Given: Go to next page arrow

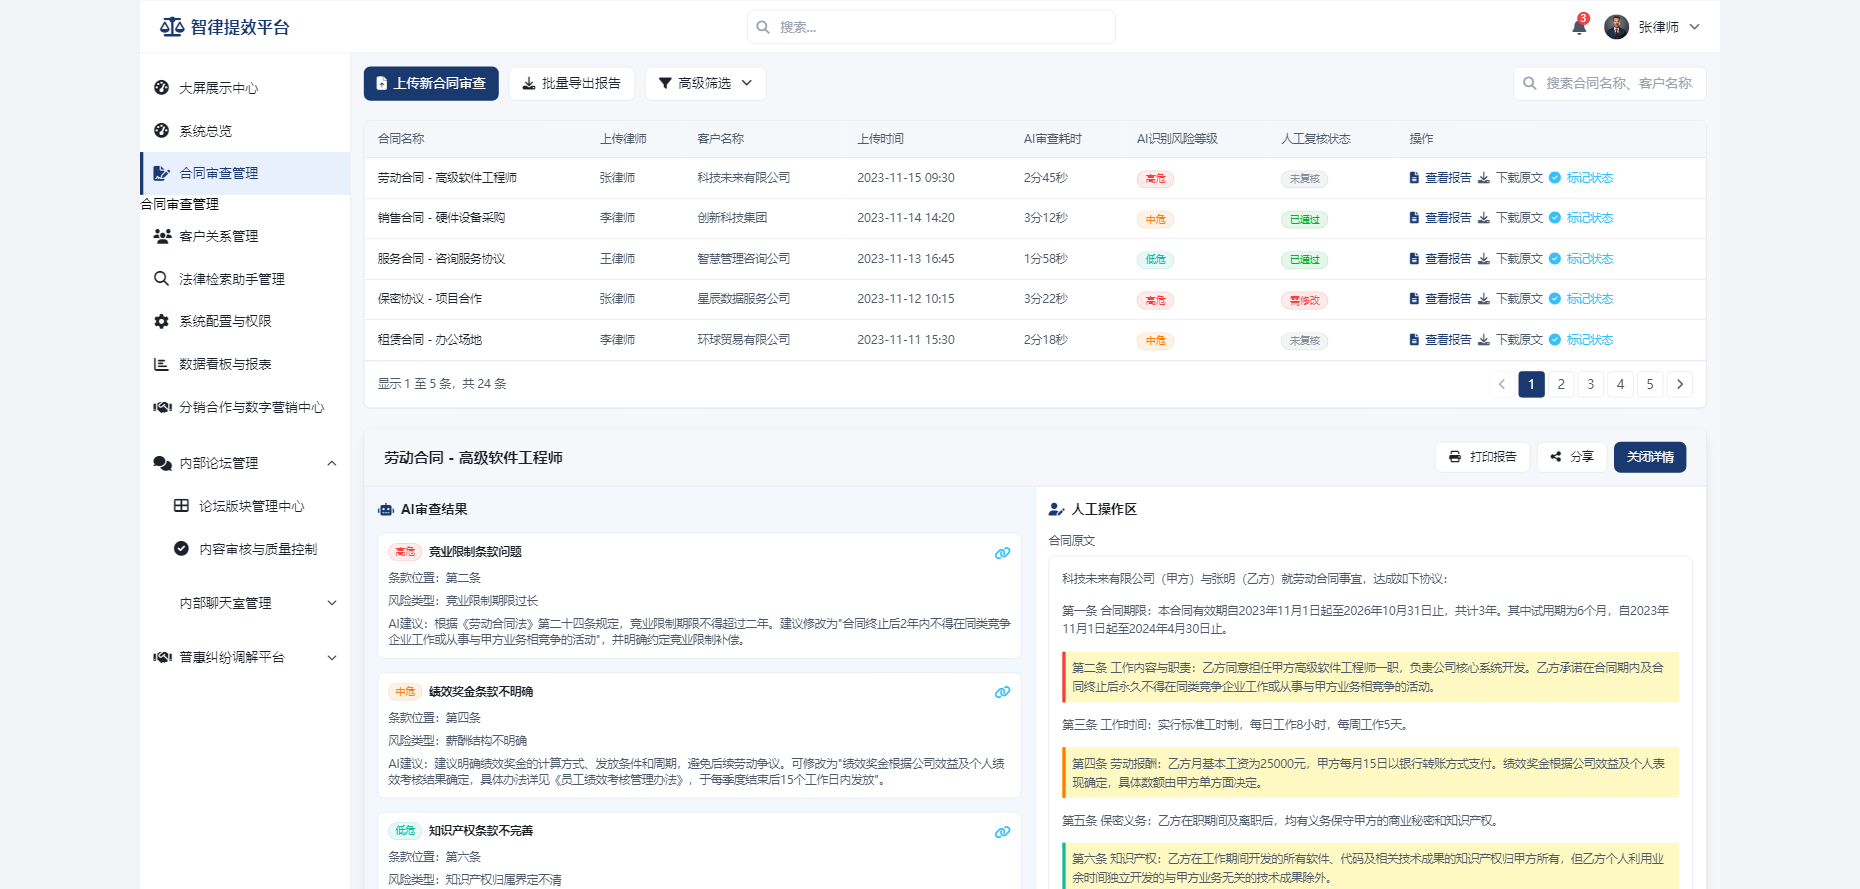Looking at the screenshot, I should click(1680, 384).
